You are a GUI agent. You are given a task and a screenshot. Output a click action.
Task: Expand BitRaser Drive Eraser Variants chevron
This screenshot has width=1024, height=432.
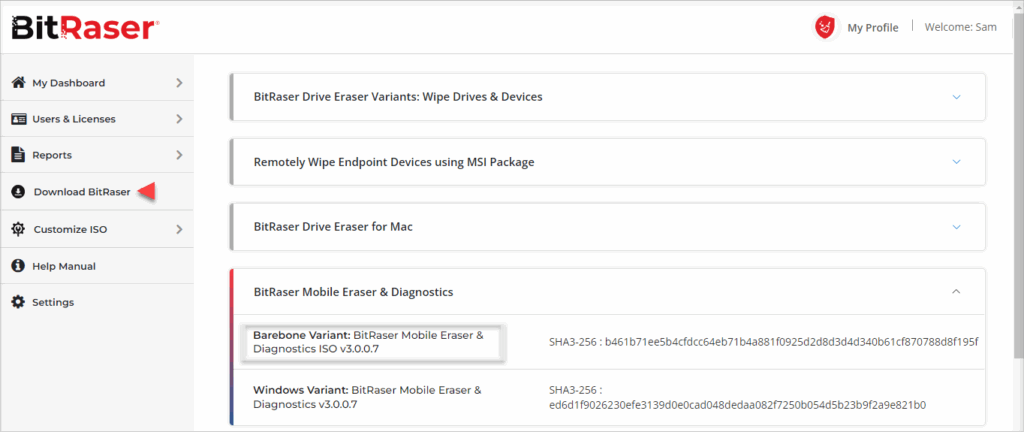click(x=957, y=97)
